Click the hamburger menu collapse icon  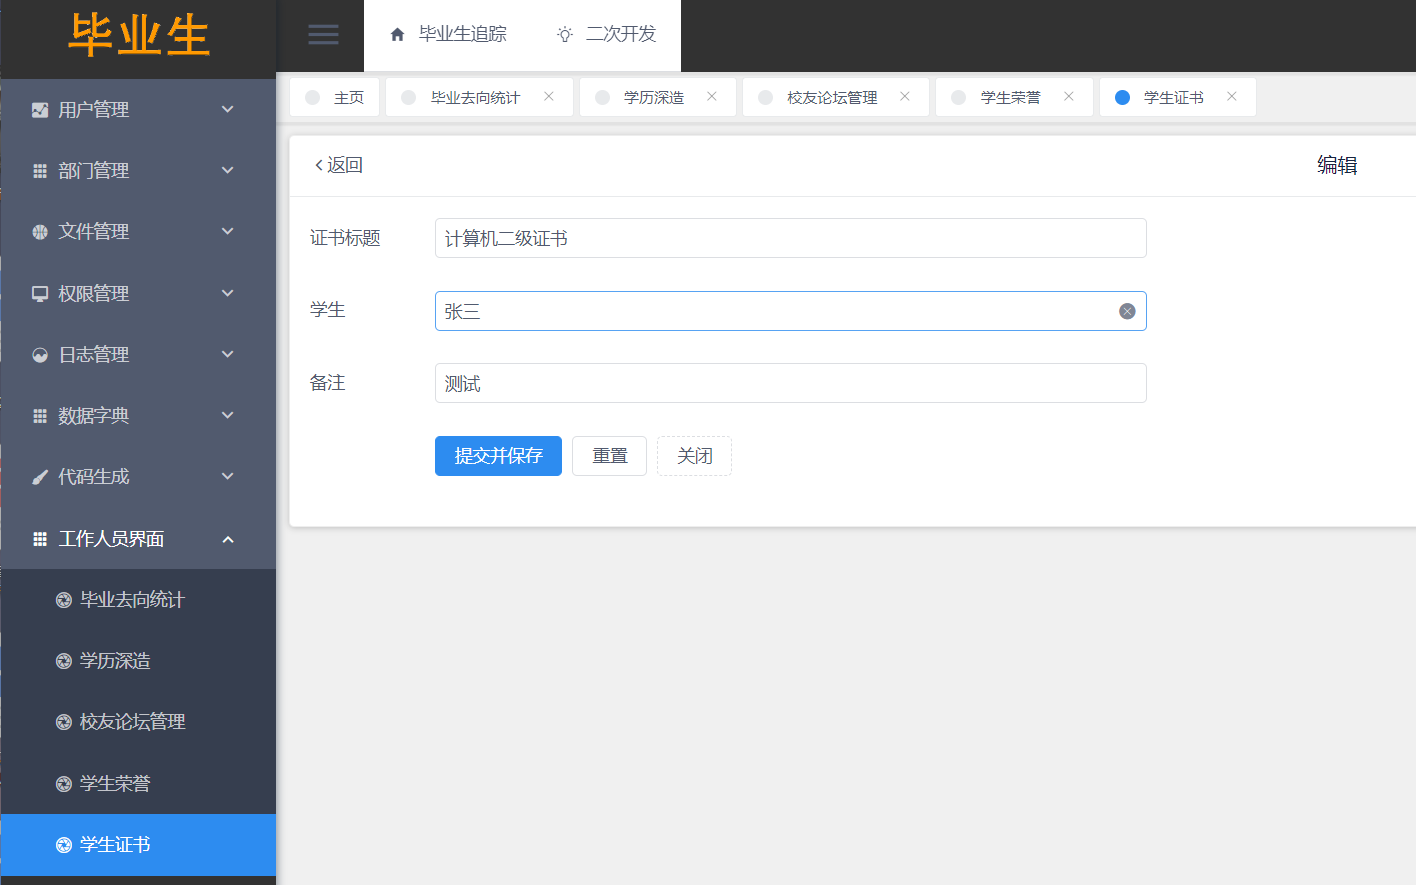click(x=322, y=35)
